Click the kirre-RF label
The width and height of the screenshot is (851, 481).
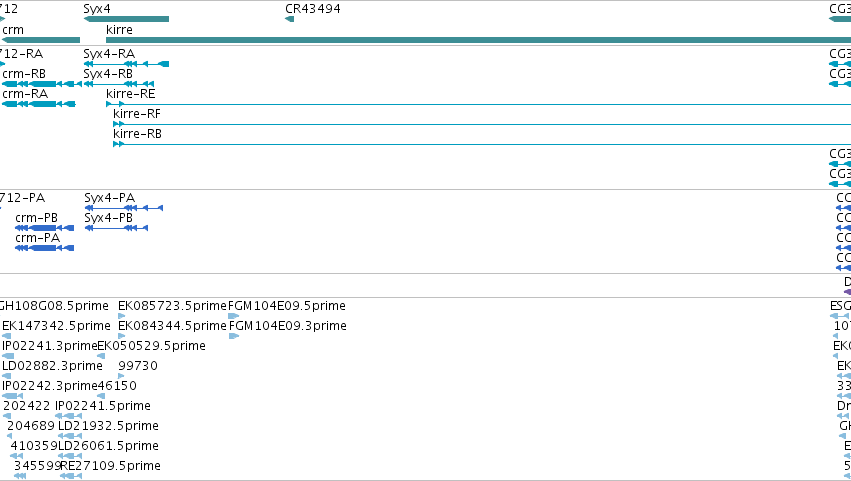pos(137,114)
